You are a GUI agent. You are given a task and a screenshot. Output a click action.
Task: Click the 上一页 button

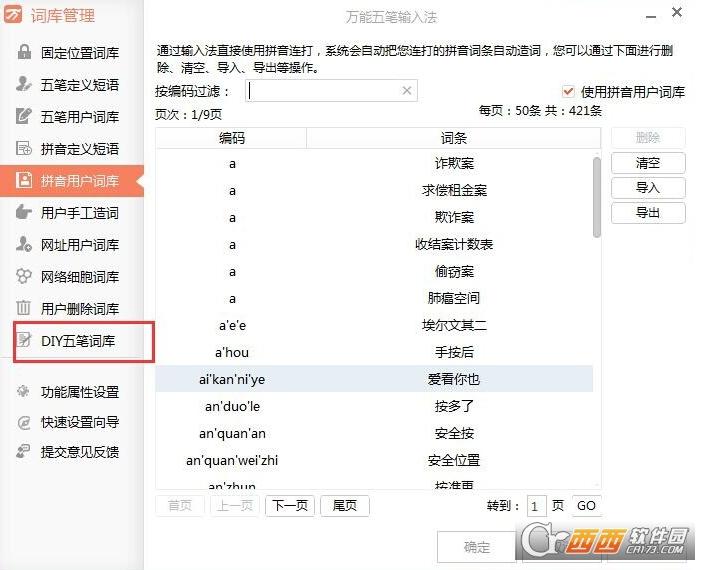tap(235, 506)
